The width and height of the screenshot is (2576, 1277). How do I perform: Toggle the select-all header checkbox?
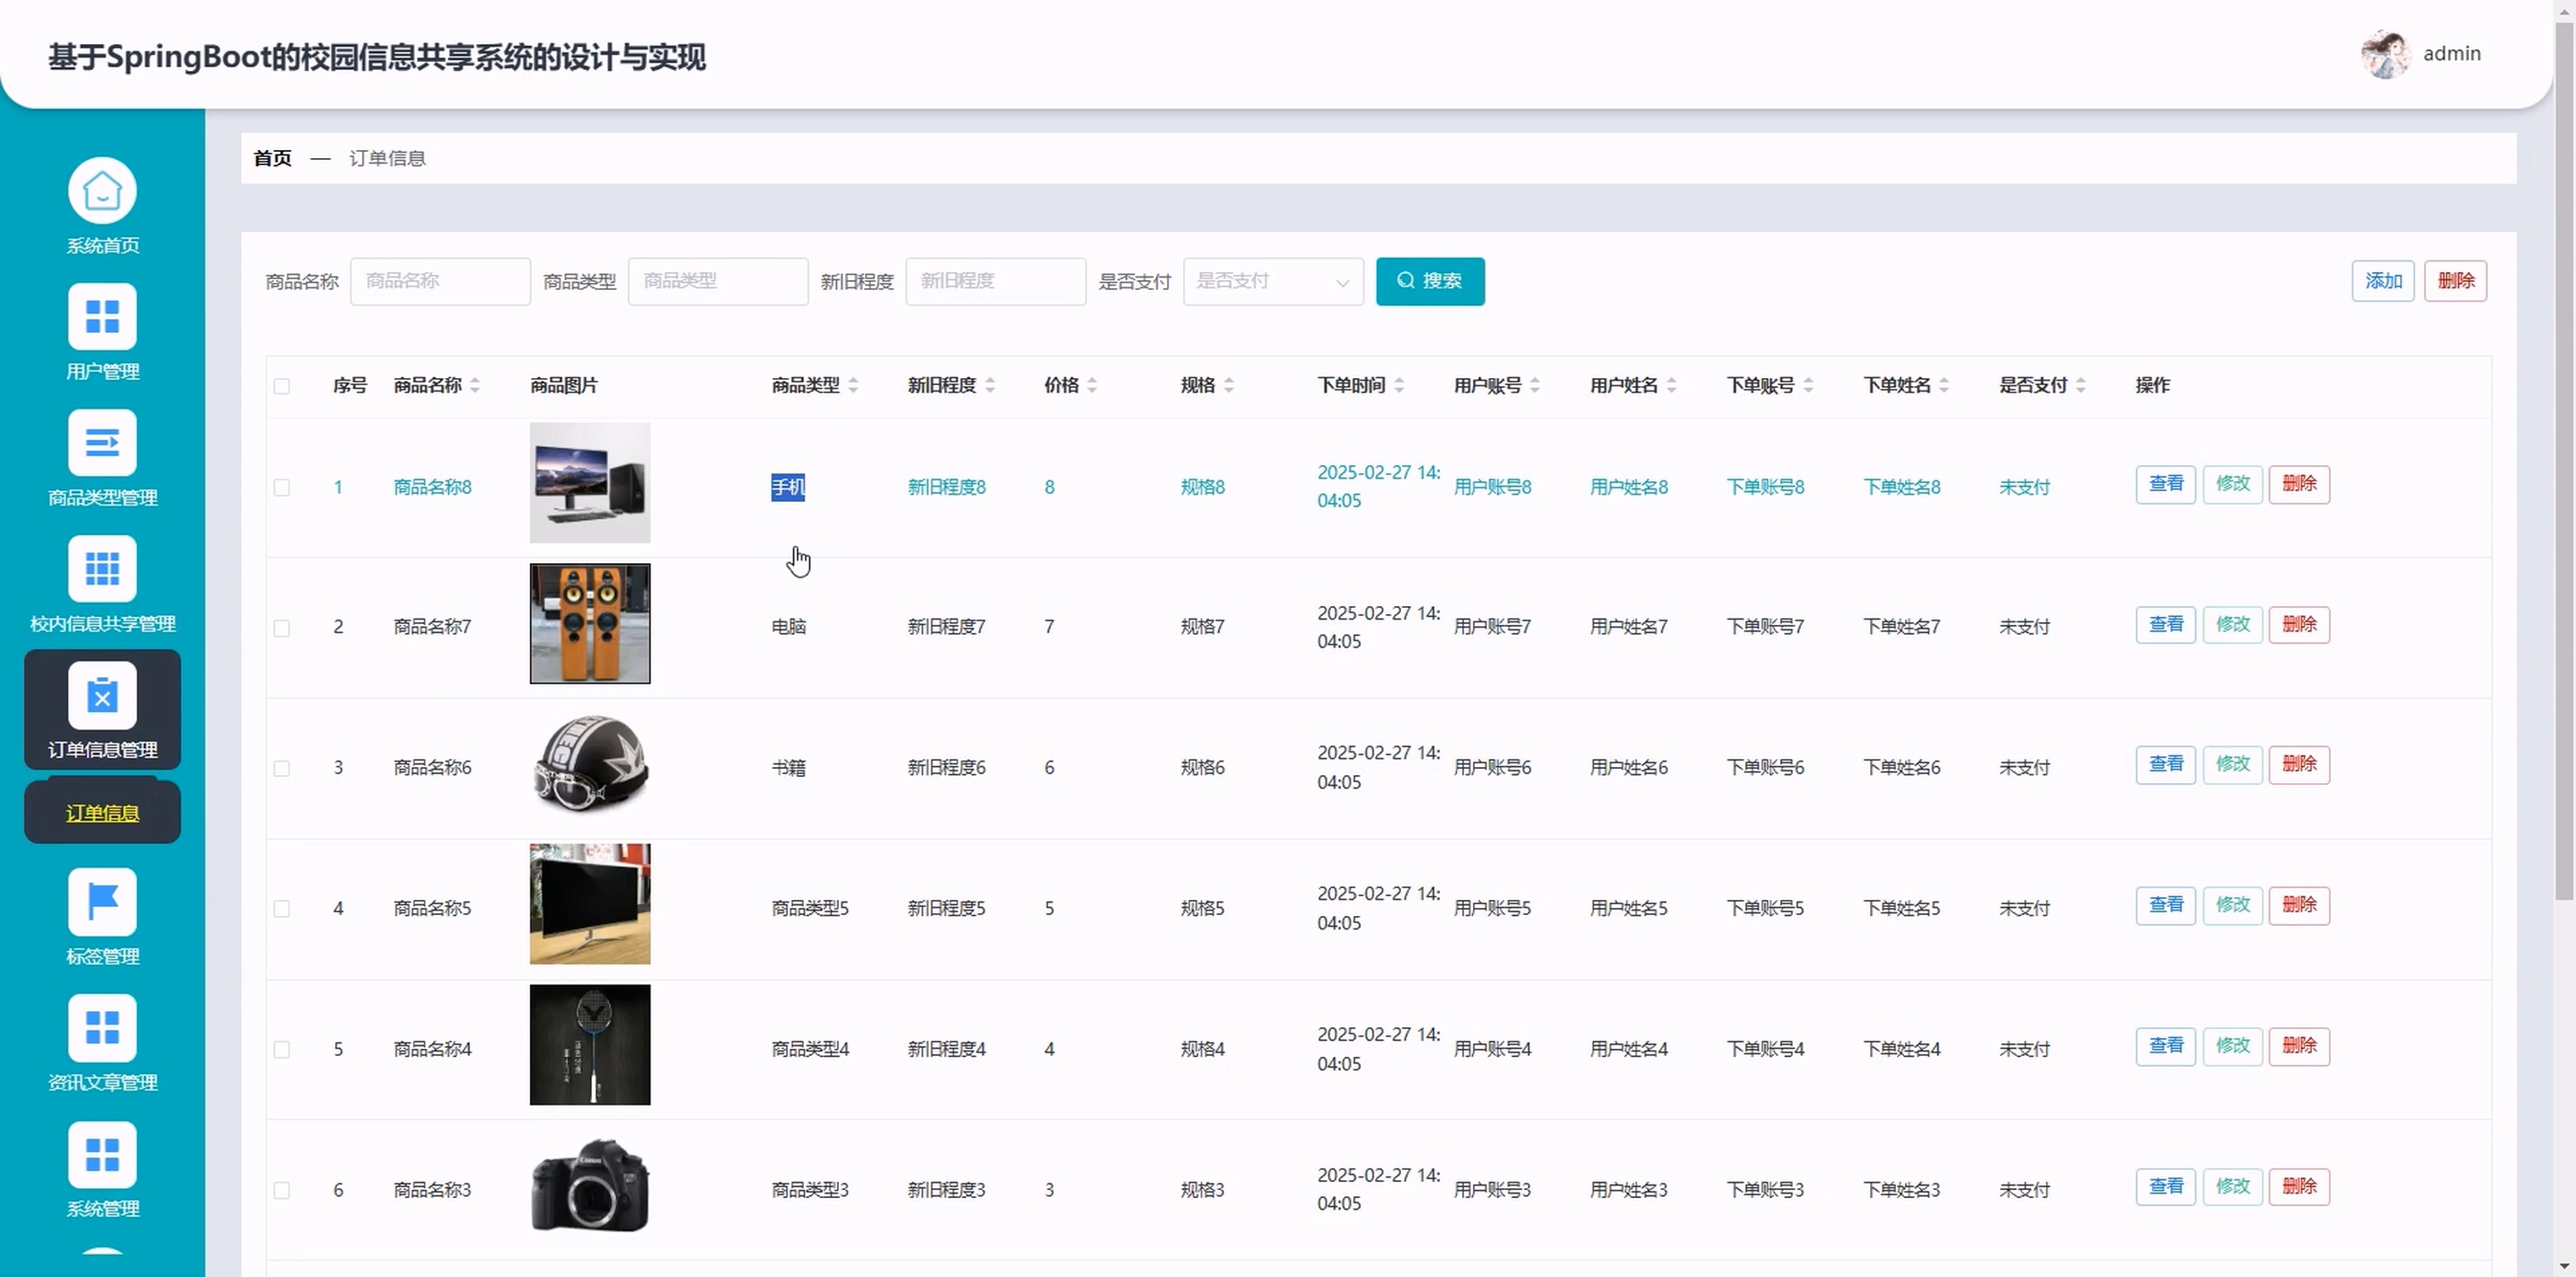coord(282,386)
